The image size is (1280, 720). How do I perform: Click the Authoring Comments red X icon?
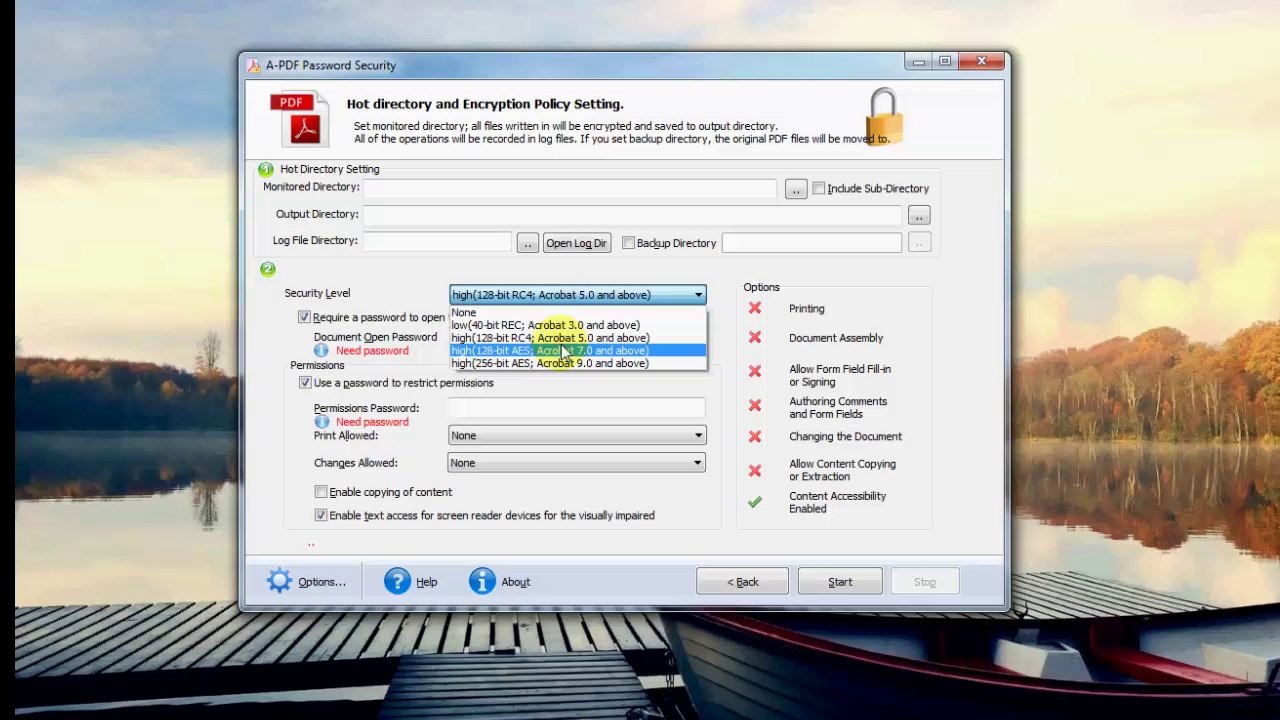[x=755, y=405]
